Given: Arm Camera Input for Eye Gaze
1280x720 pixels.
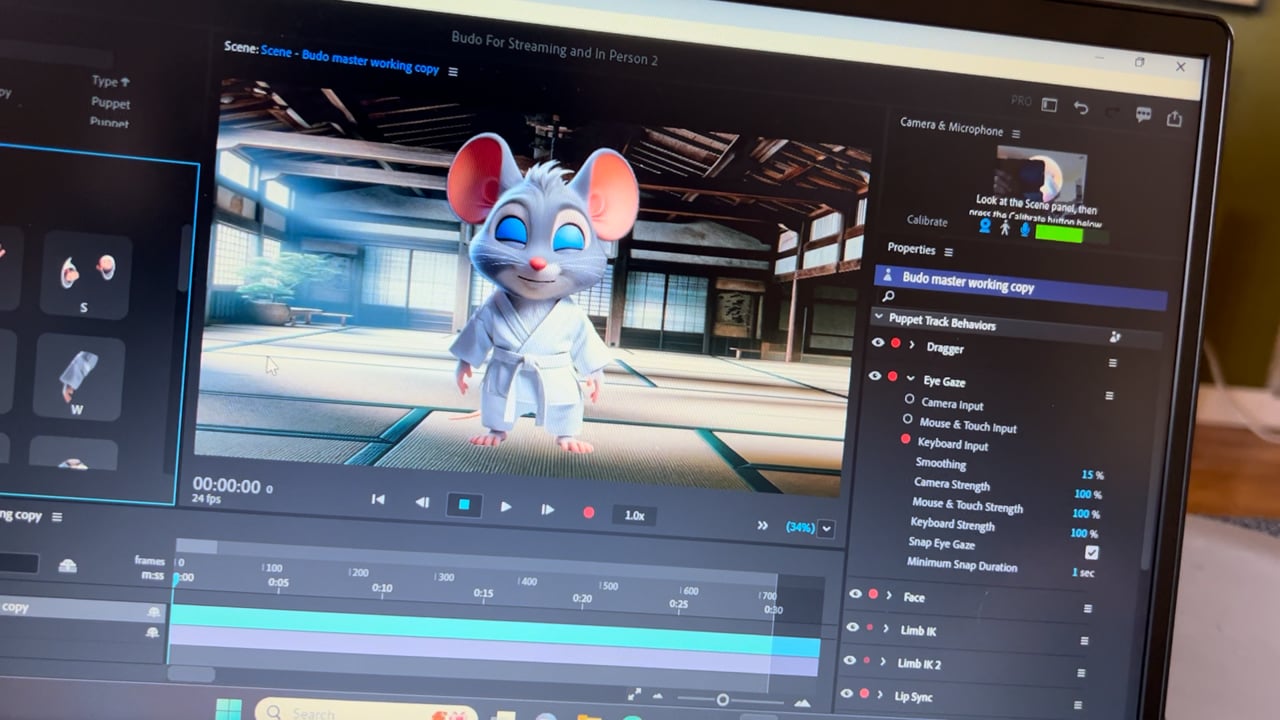Looking at the screenshot, I should [909, 400].
